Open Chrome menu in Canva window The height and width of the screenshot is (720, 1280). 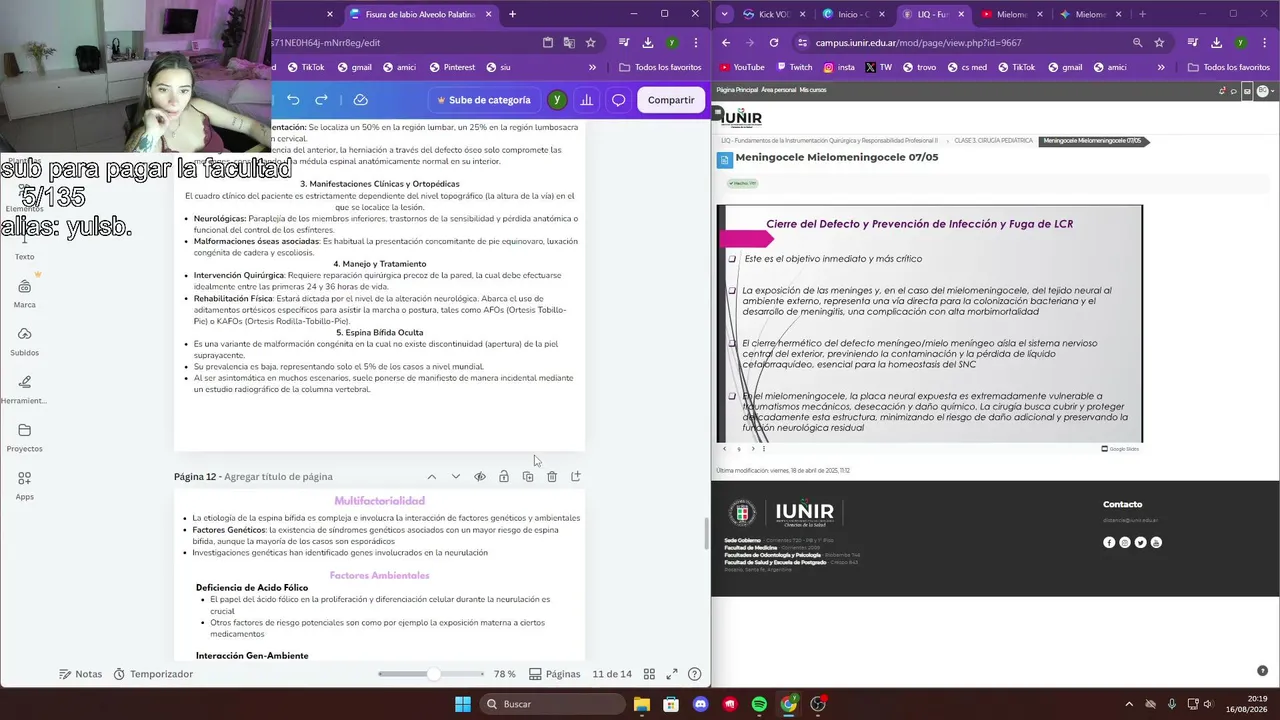pos(696,43)
